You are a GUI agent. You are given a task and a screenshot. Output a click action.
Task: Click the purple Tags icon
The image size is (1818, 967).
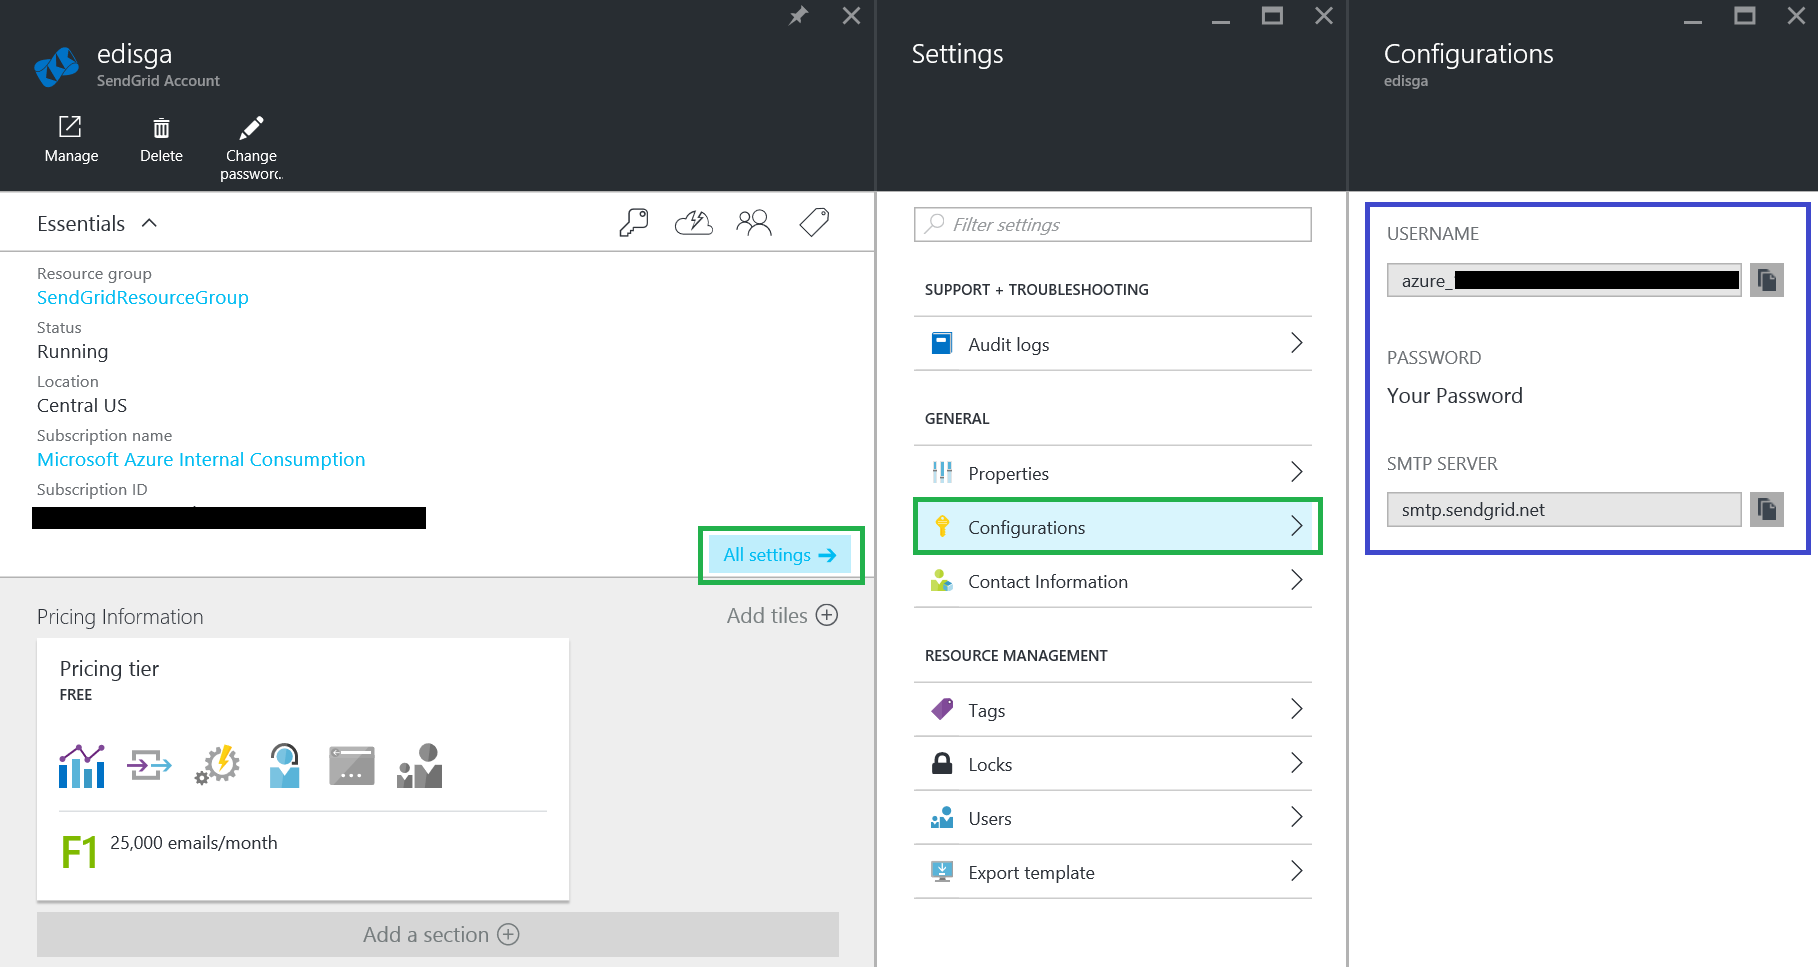(942, 709)
